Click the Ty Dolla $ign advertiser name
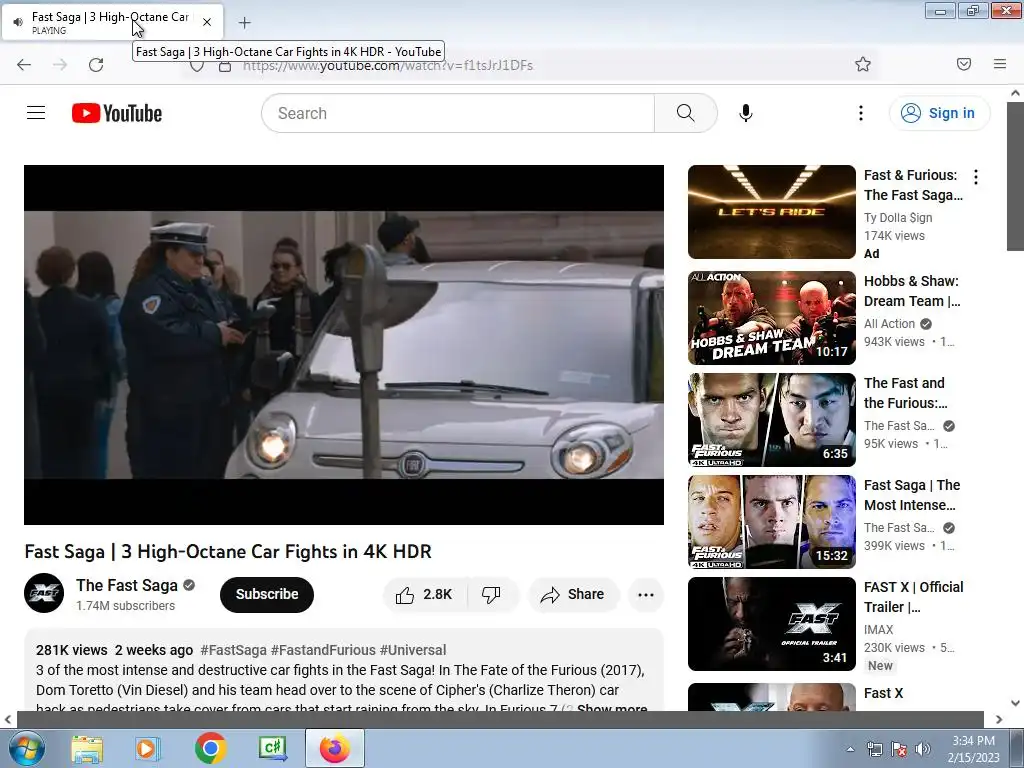The height and width of the screenshot is (768, 1024). coord(898,217)
